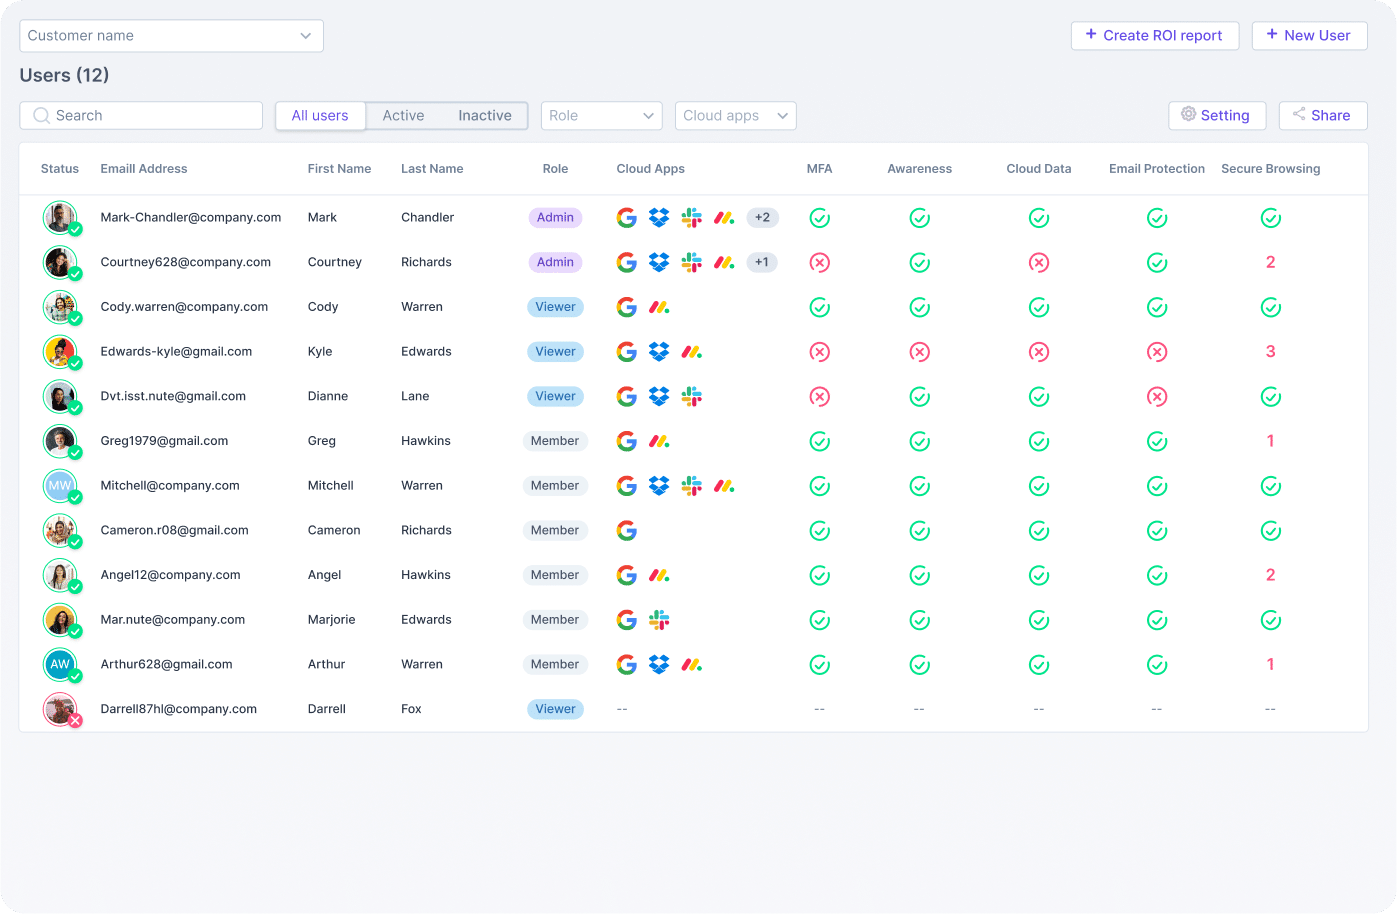This screenshot has width=1397, height=914.
Task: Click Monday icon in Cody Warren's row
Action: (659, 307)
